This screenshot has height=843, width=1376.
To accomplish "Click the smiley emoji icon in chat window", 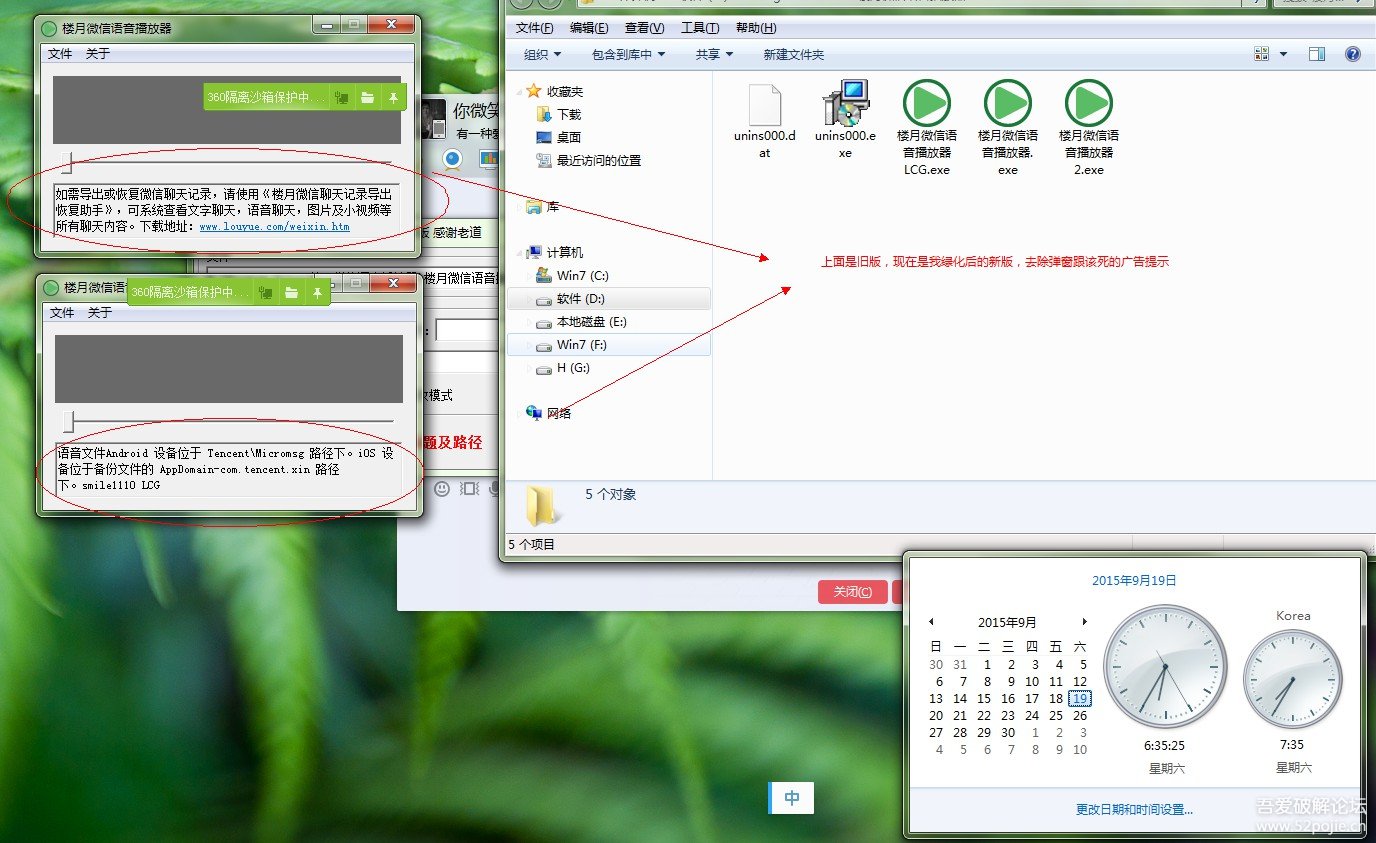I will pyautogui.click(x=441, y=489).
